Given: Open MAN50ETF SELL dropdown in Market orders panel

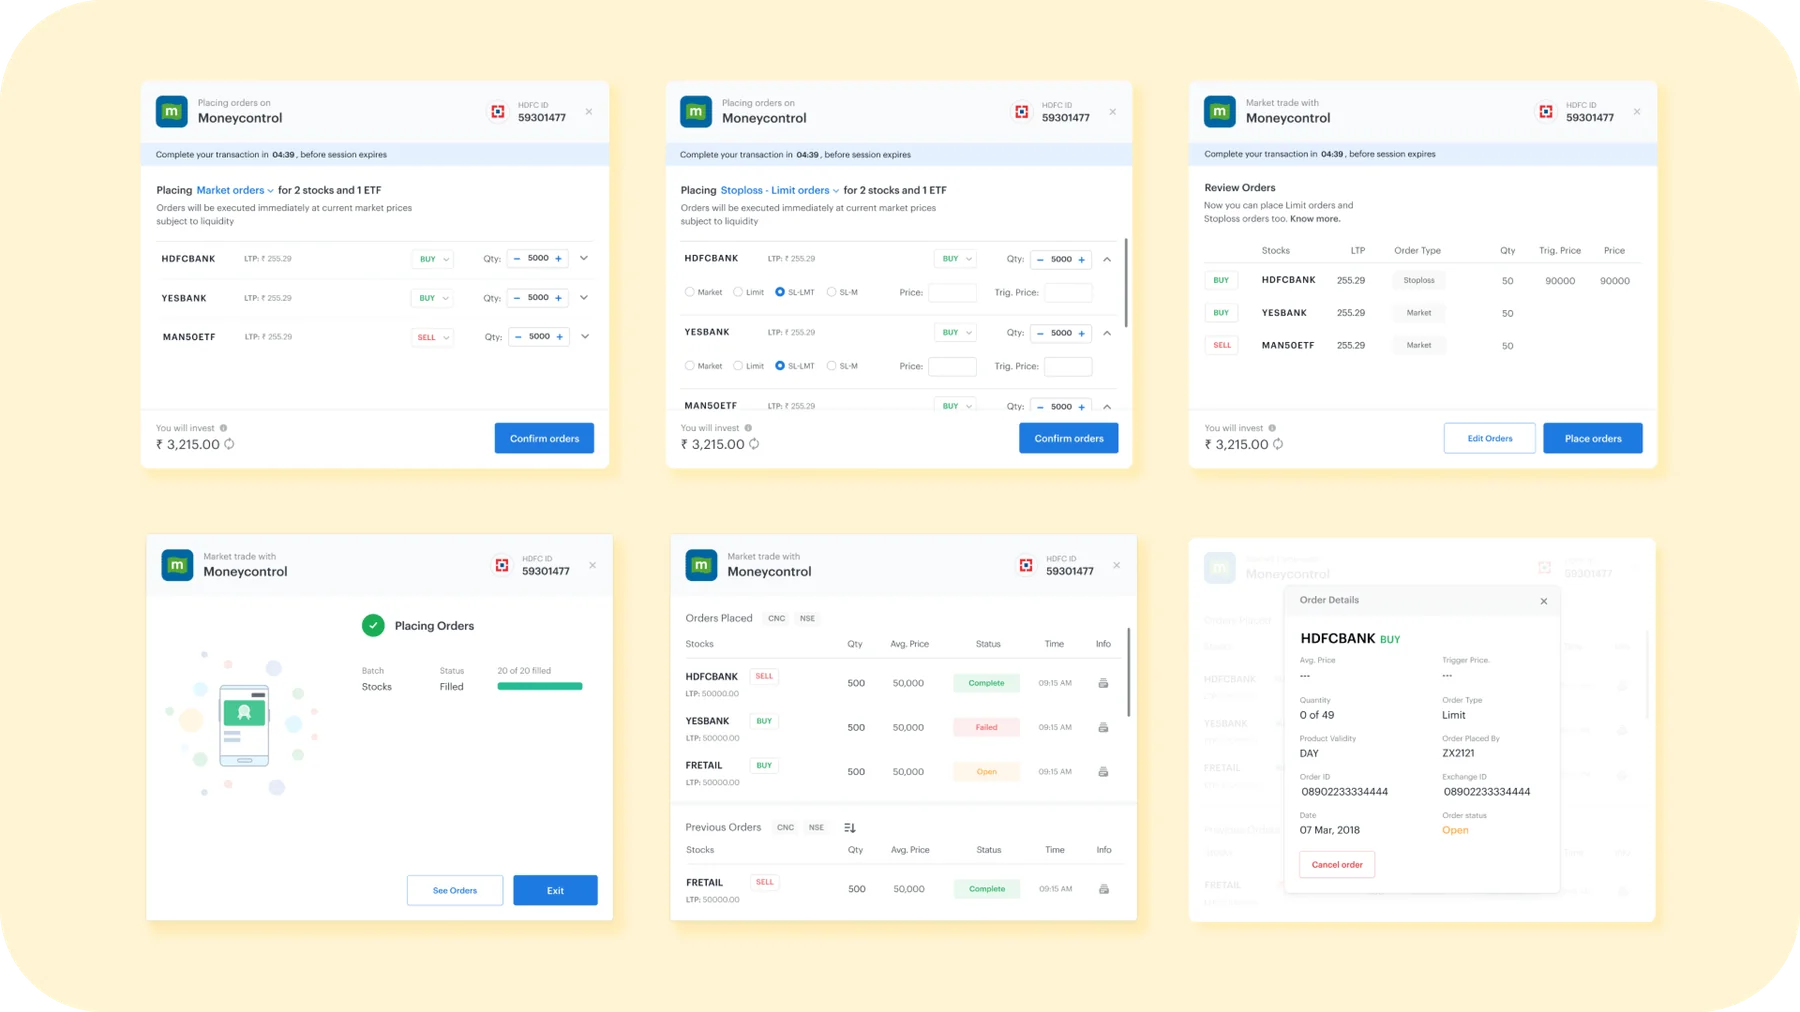Looking at the screenshot, I should pyautogui.click(x=432, y=337).
